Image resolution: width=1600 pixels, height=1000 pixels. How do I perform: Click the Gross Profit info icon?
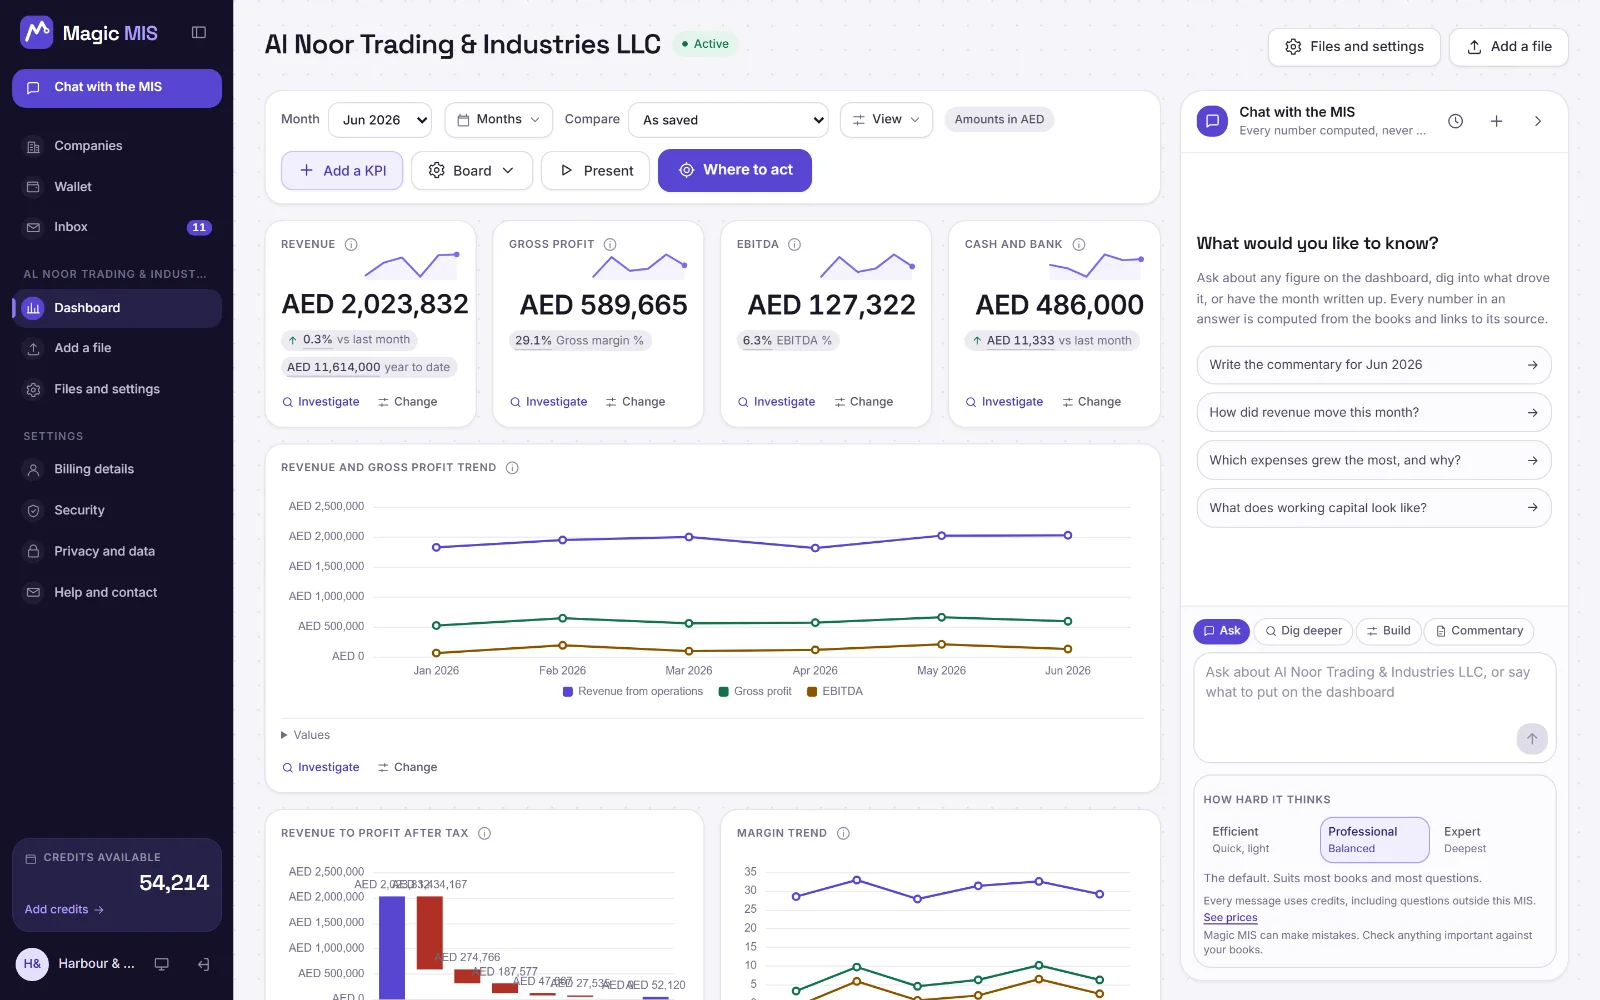(610, 244)
